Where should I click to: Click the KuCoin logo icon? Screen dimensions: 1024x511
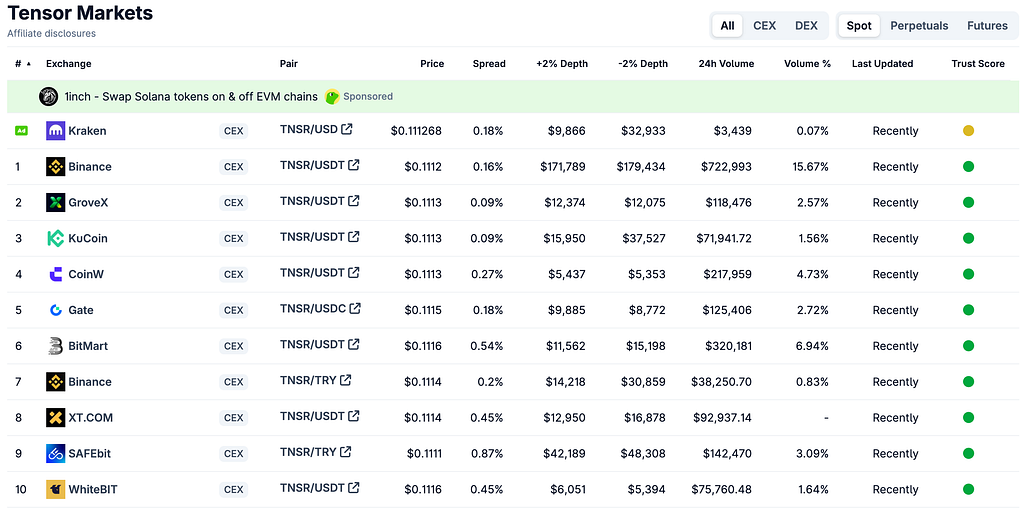(x=56, y=239)
